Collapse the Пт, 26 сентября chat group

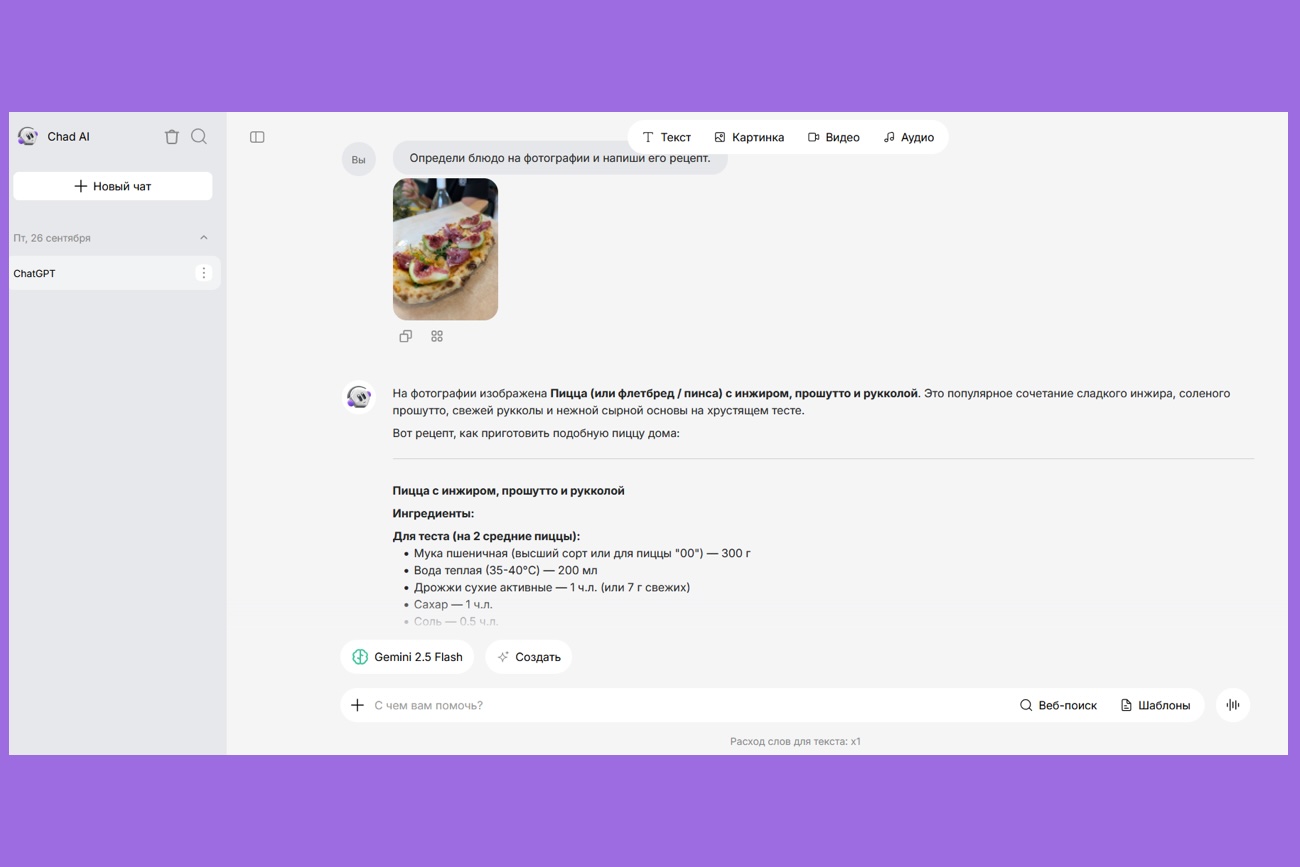[204, 238]
